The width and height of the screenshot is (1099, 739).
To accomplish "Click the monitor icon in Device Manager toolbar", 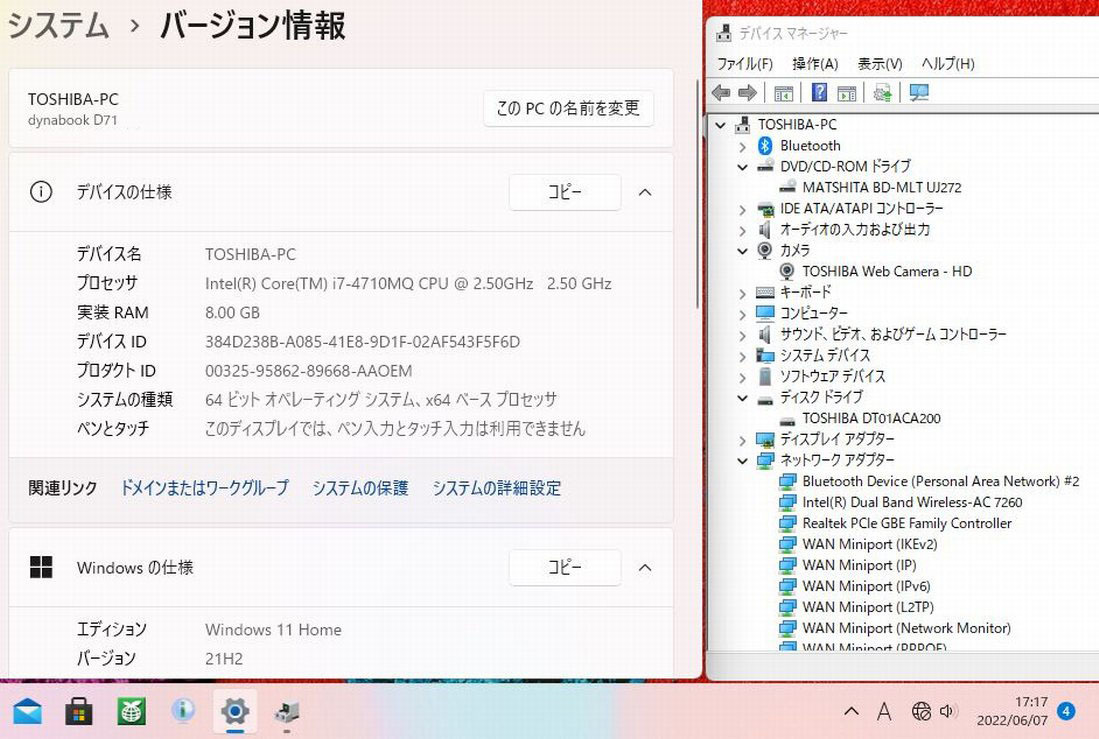I will coord(918,93).
